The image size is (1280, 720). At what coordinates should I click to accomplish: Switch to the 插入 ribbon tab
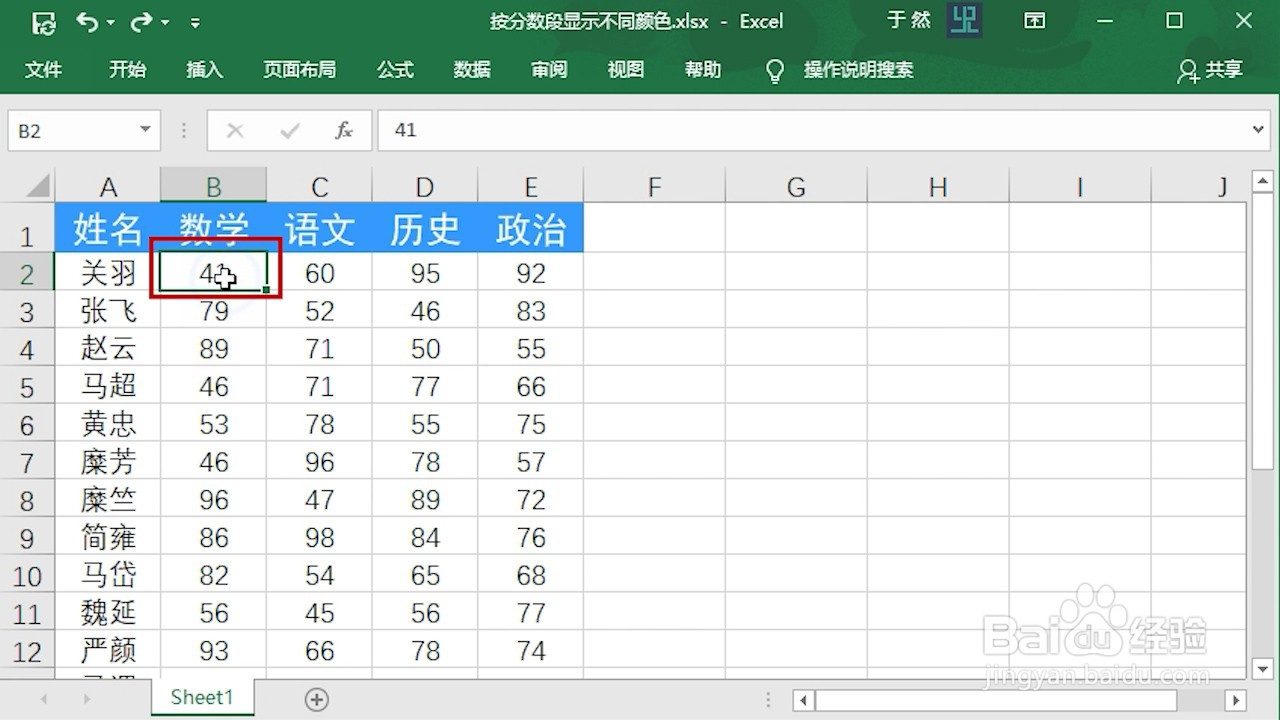(204, 70)
